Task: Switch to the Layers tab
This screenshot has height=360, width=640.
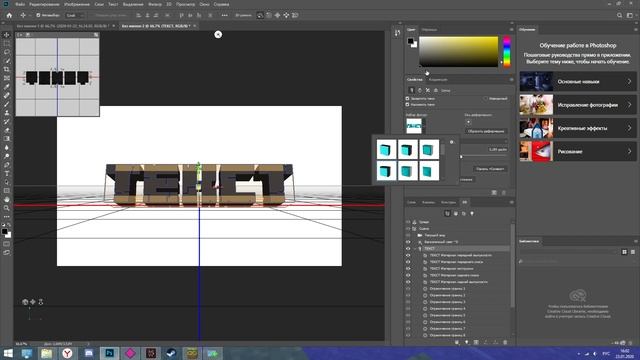Action: pyautogui.click(x=411, y=202)
